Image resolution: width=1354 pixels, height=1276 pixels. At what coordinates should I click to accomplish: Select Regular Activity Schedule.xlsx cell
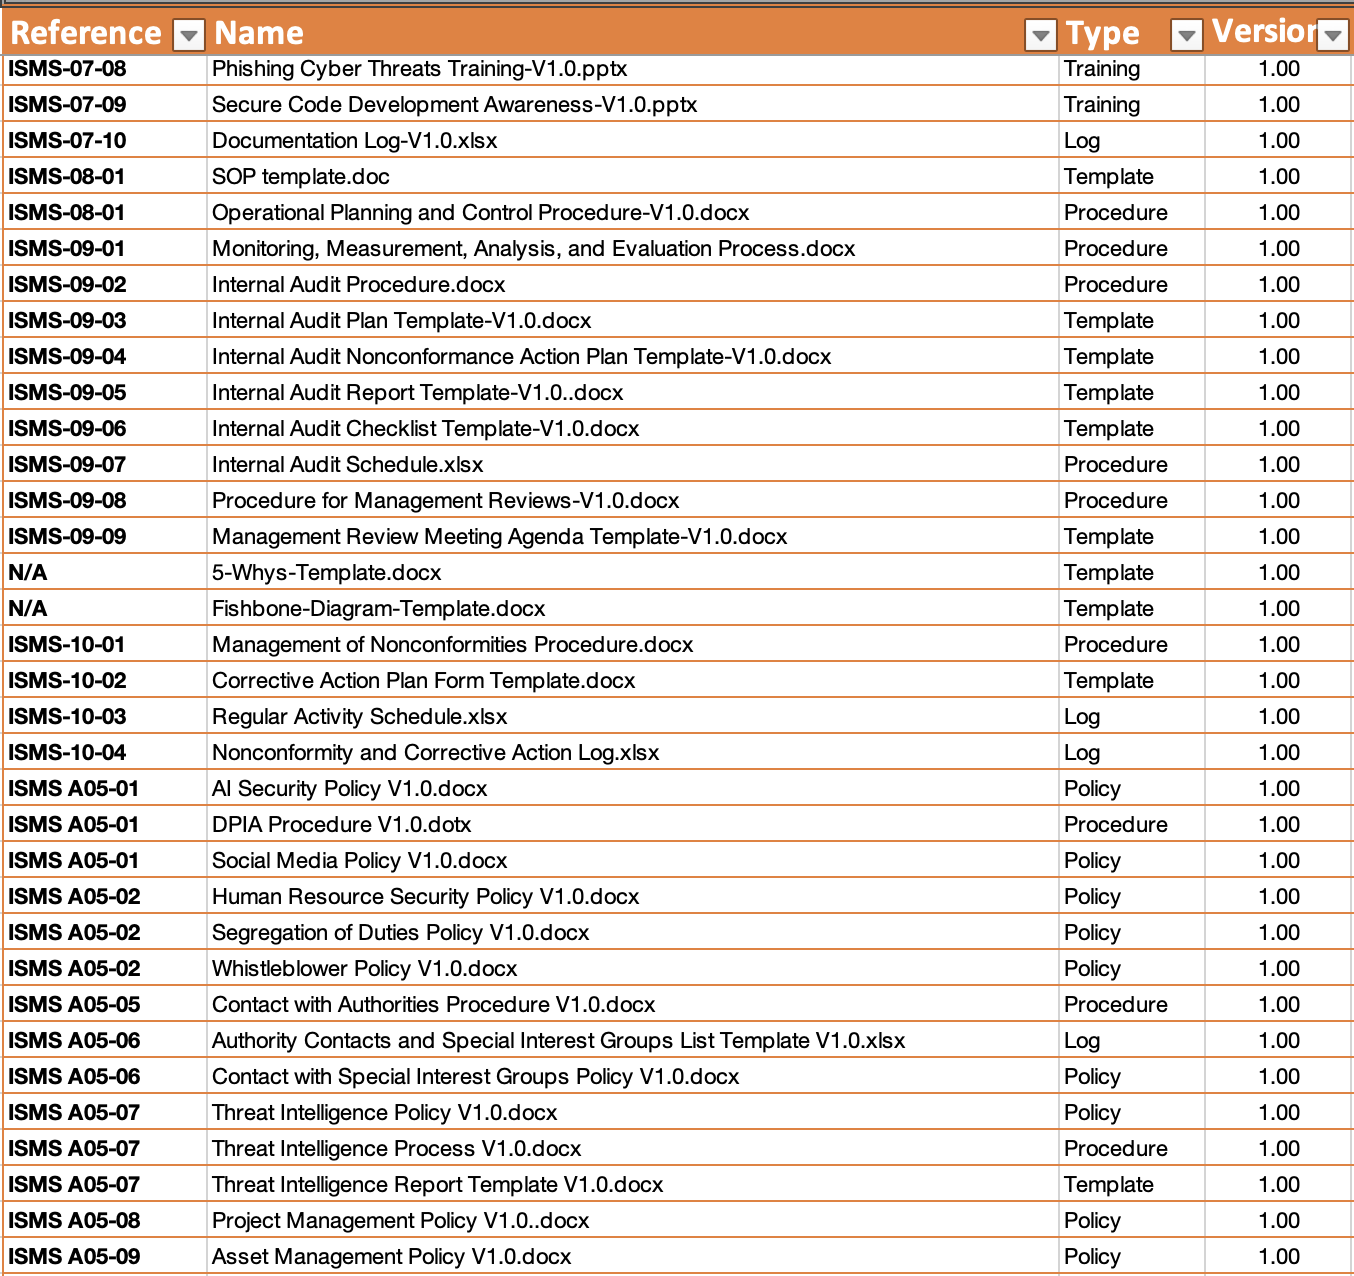[632, 717]
